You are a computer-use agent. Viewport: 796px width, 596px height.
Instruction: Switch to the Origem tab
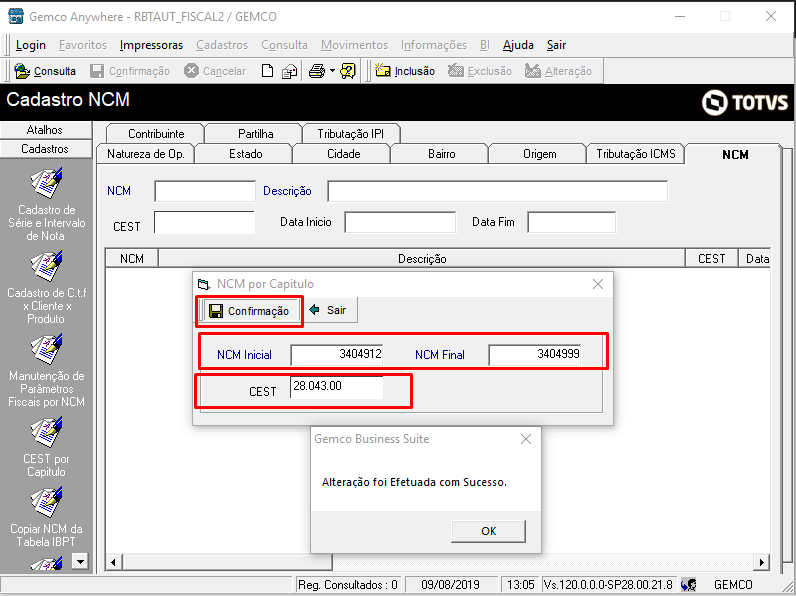(539, 154)
